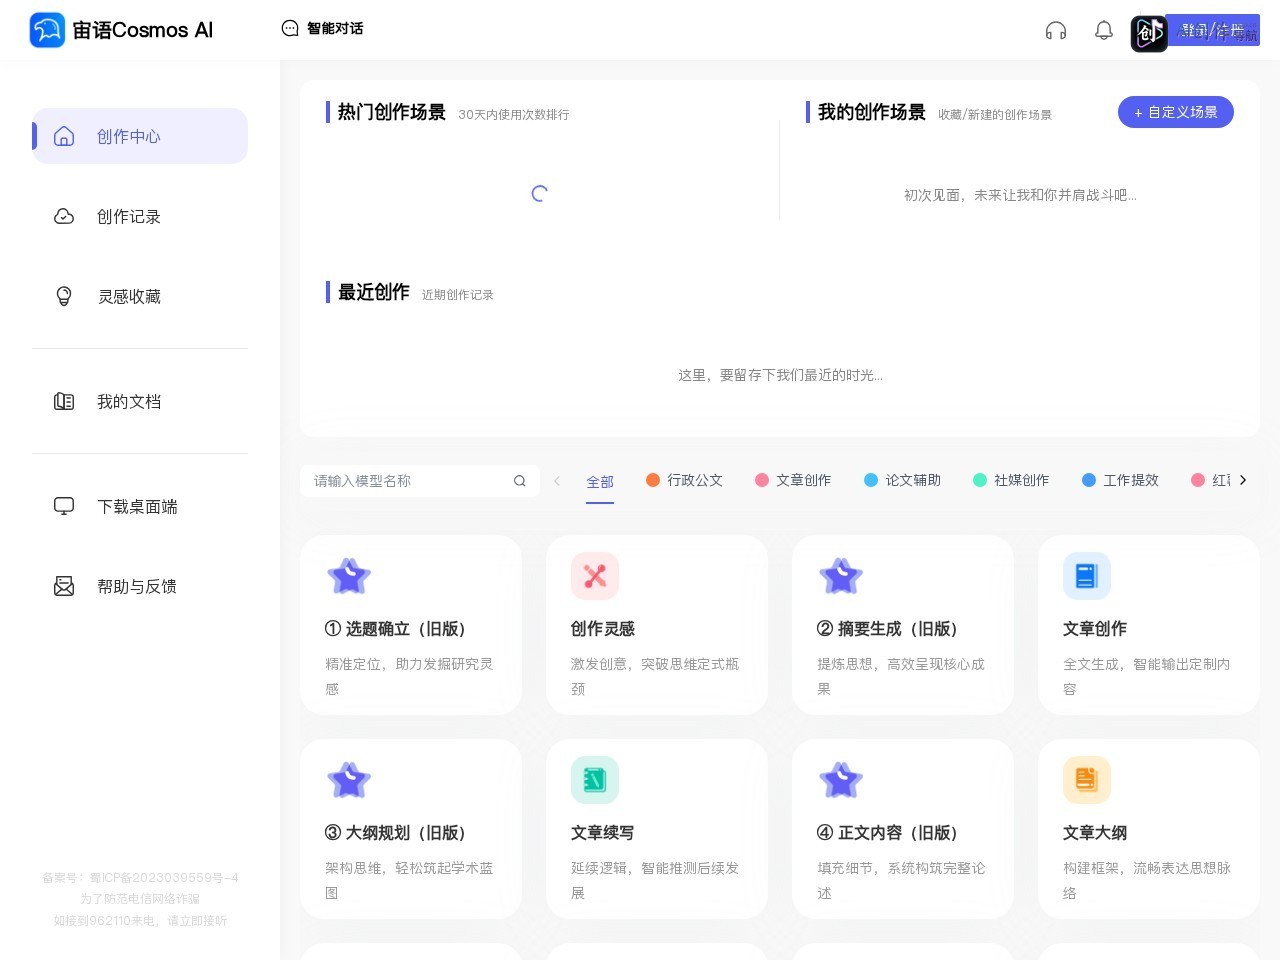Select the 工作提效 category tab

[x=1120, y=480]
